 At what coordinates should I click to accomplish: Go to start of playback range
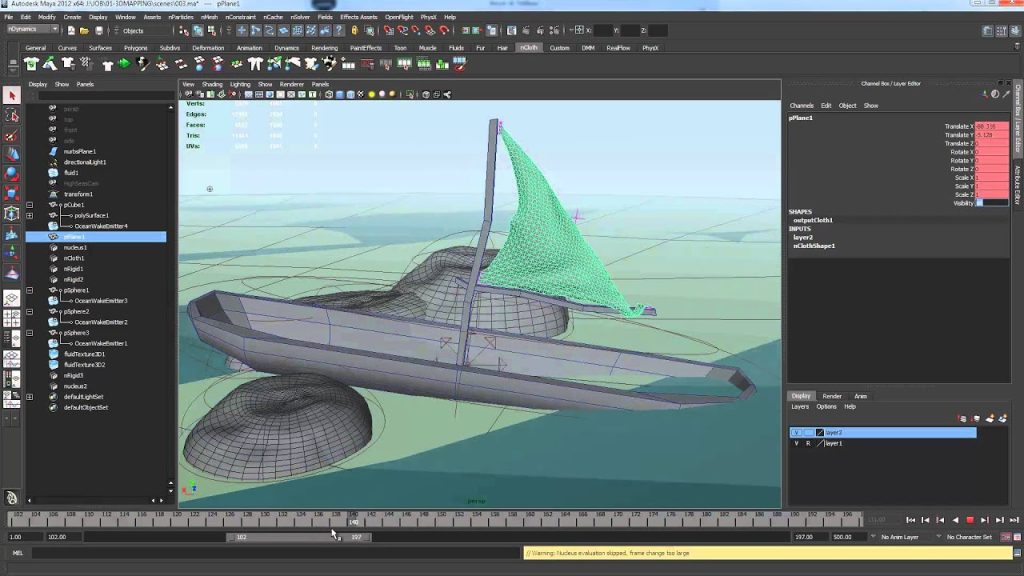[x=910, y=520]
